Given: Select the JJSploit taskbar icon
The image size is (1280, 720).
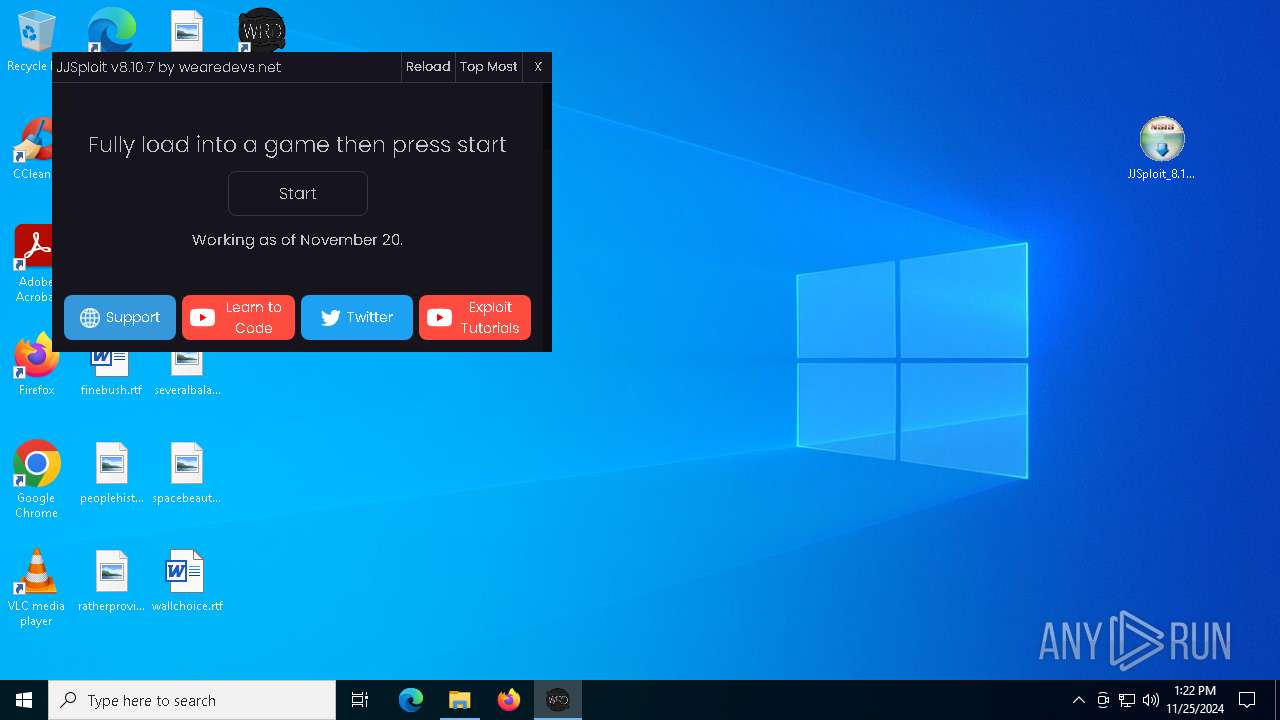Looking at the screenshot, I should [x=557, y=700].
